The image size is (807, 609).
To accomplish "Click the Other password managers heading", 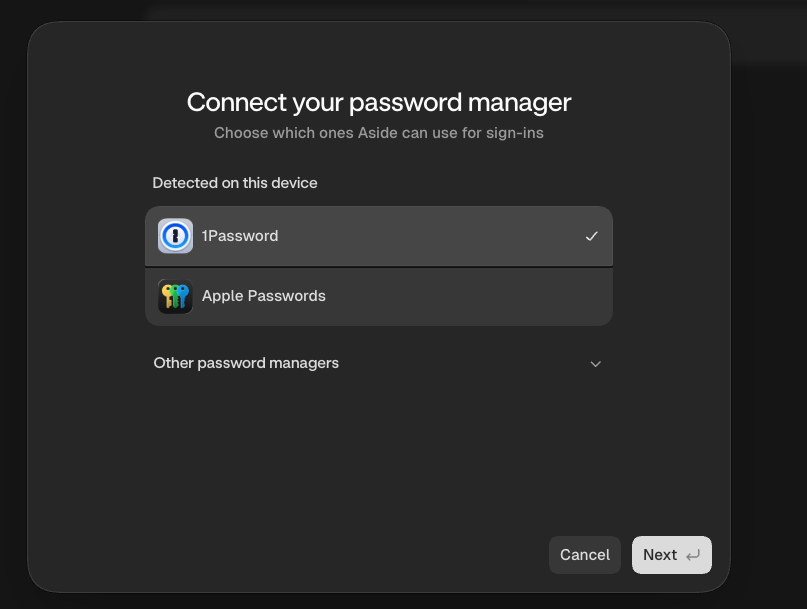I will [246, 363].
